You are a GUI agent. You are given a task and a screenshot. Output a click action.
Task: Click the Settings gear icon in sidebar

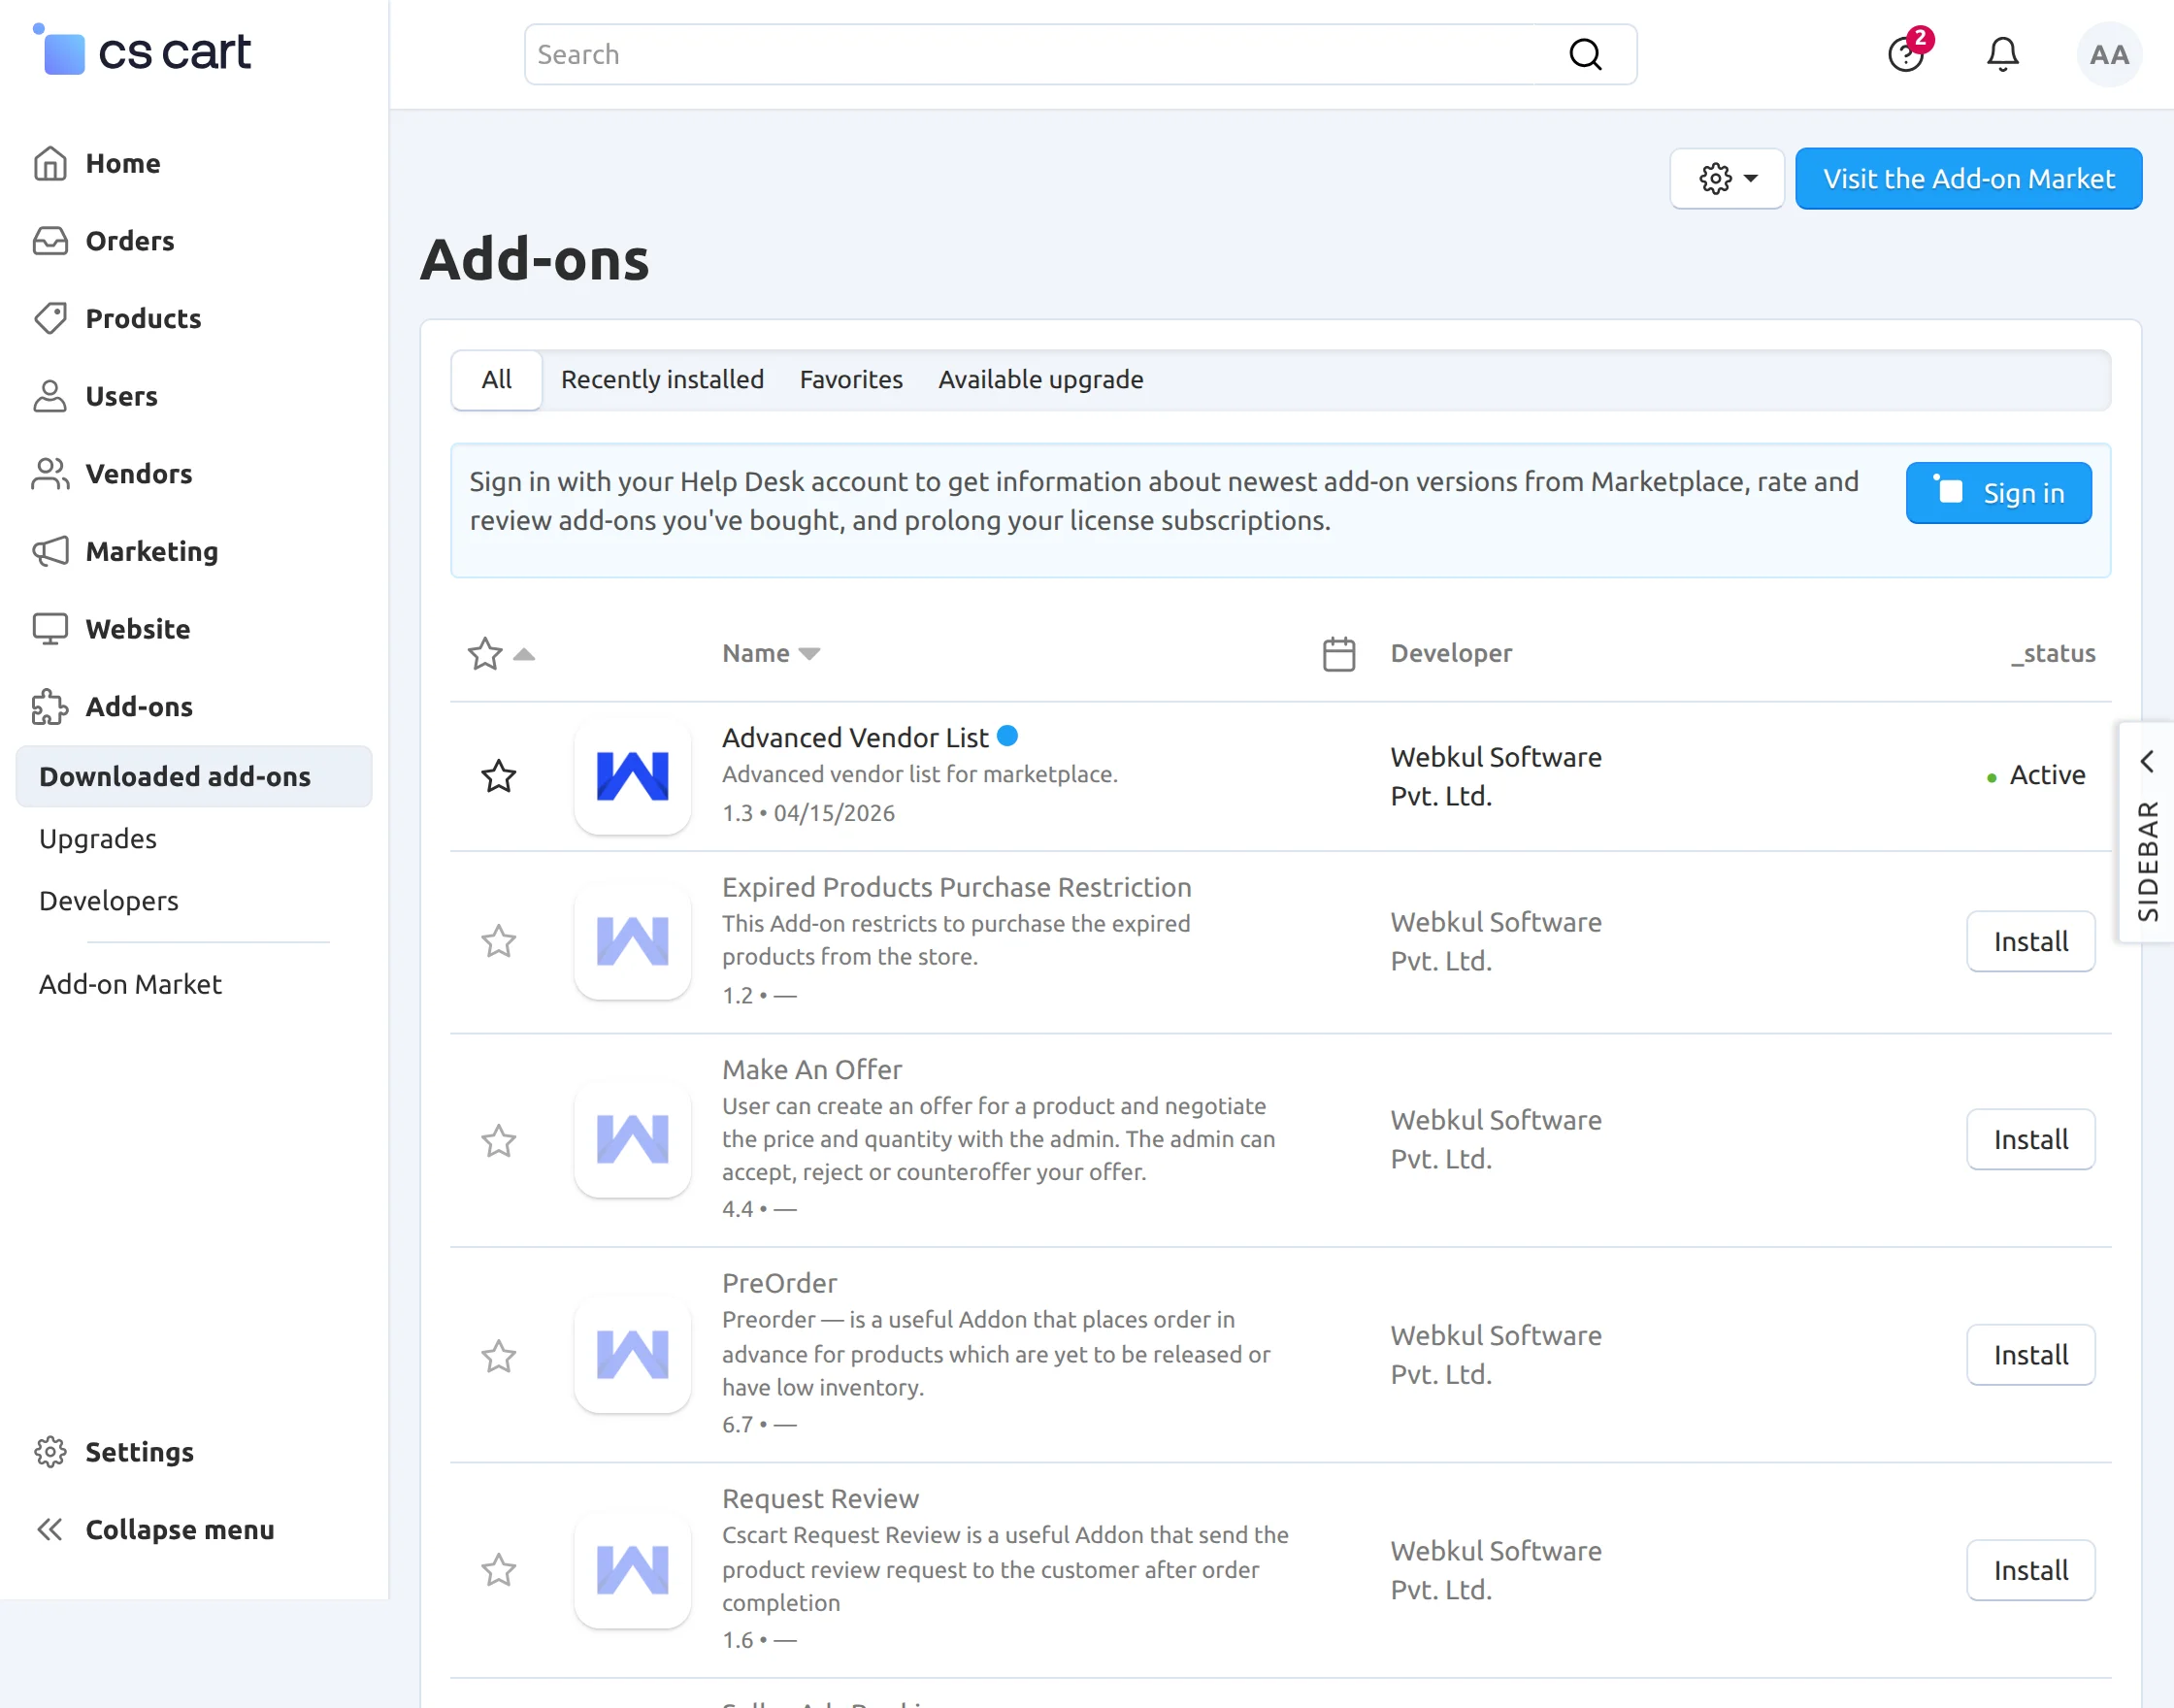click(50, 1452)
